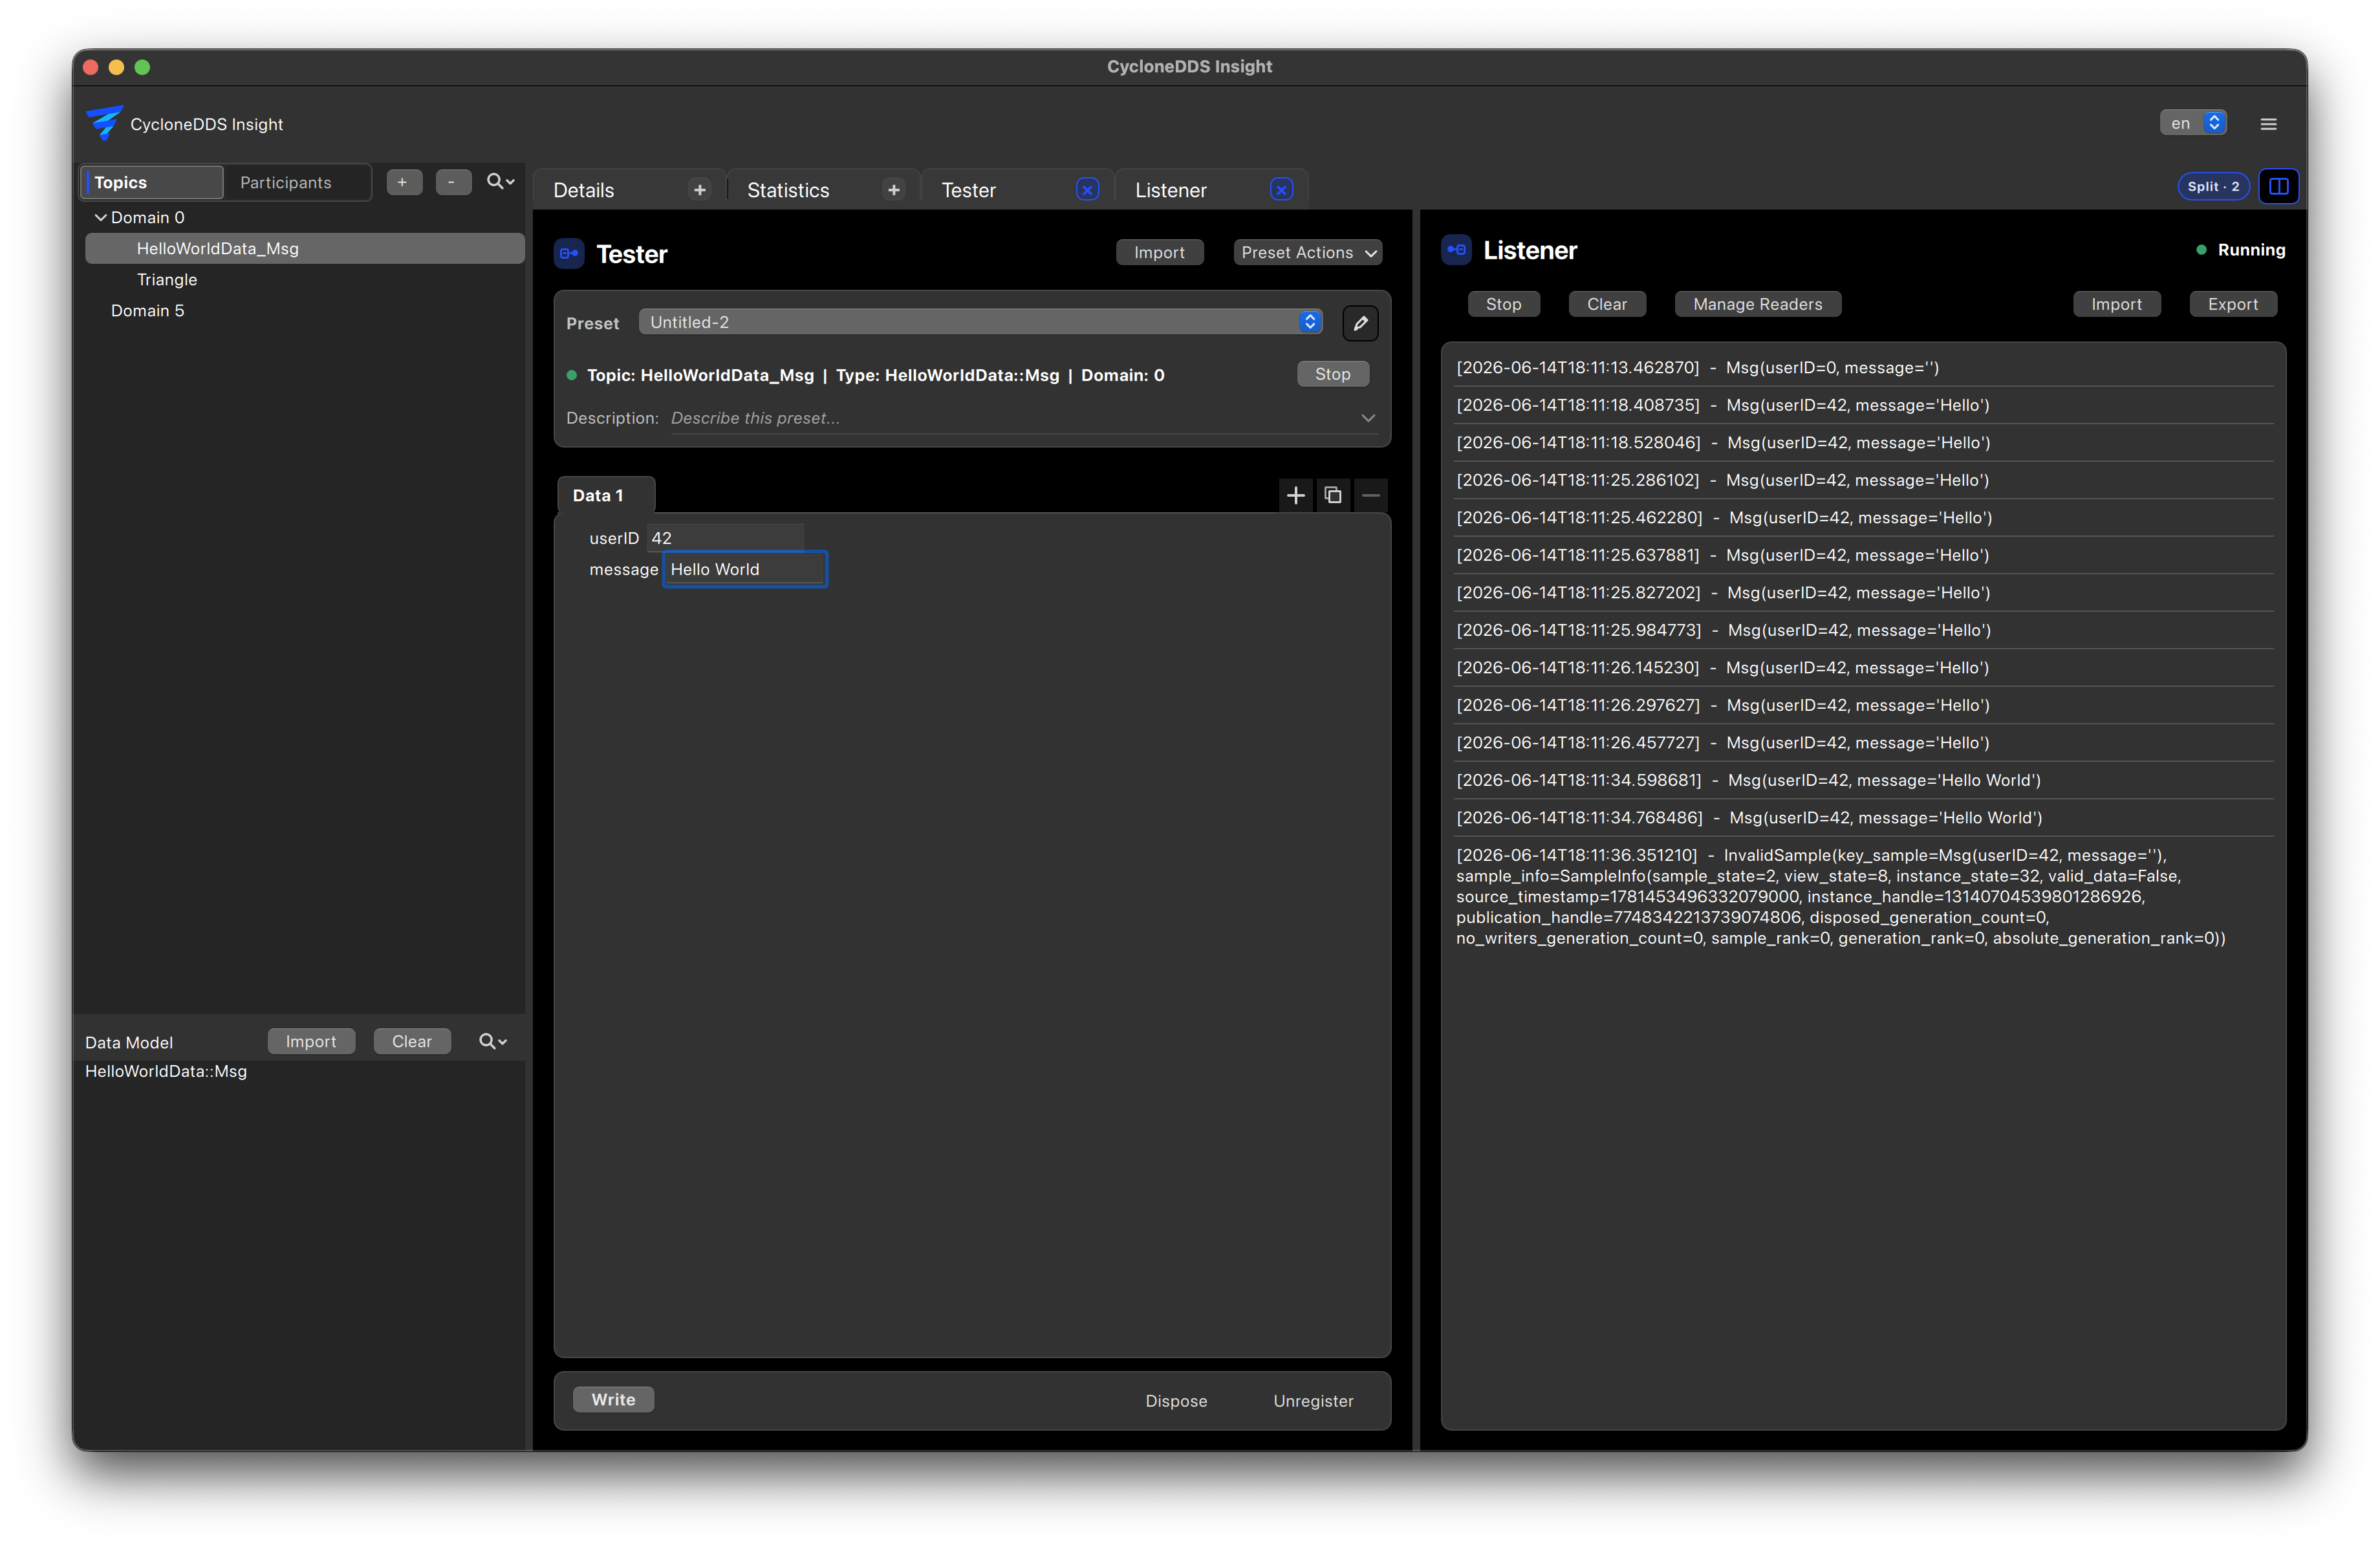This screenshot has height=1547, width=2380.
Task: Select the HelloWorldData_Msg topic
Action: [x=305, y=248]
